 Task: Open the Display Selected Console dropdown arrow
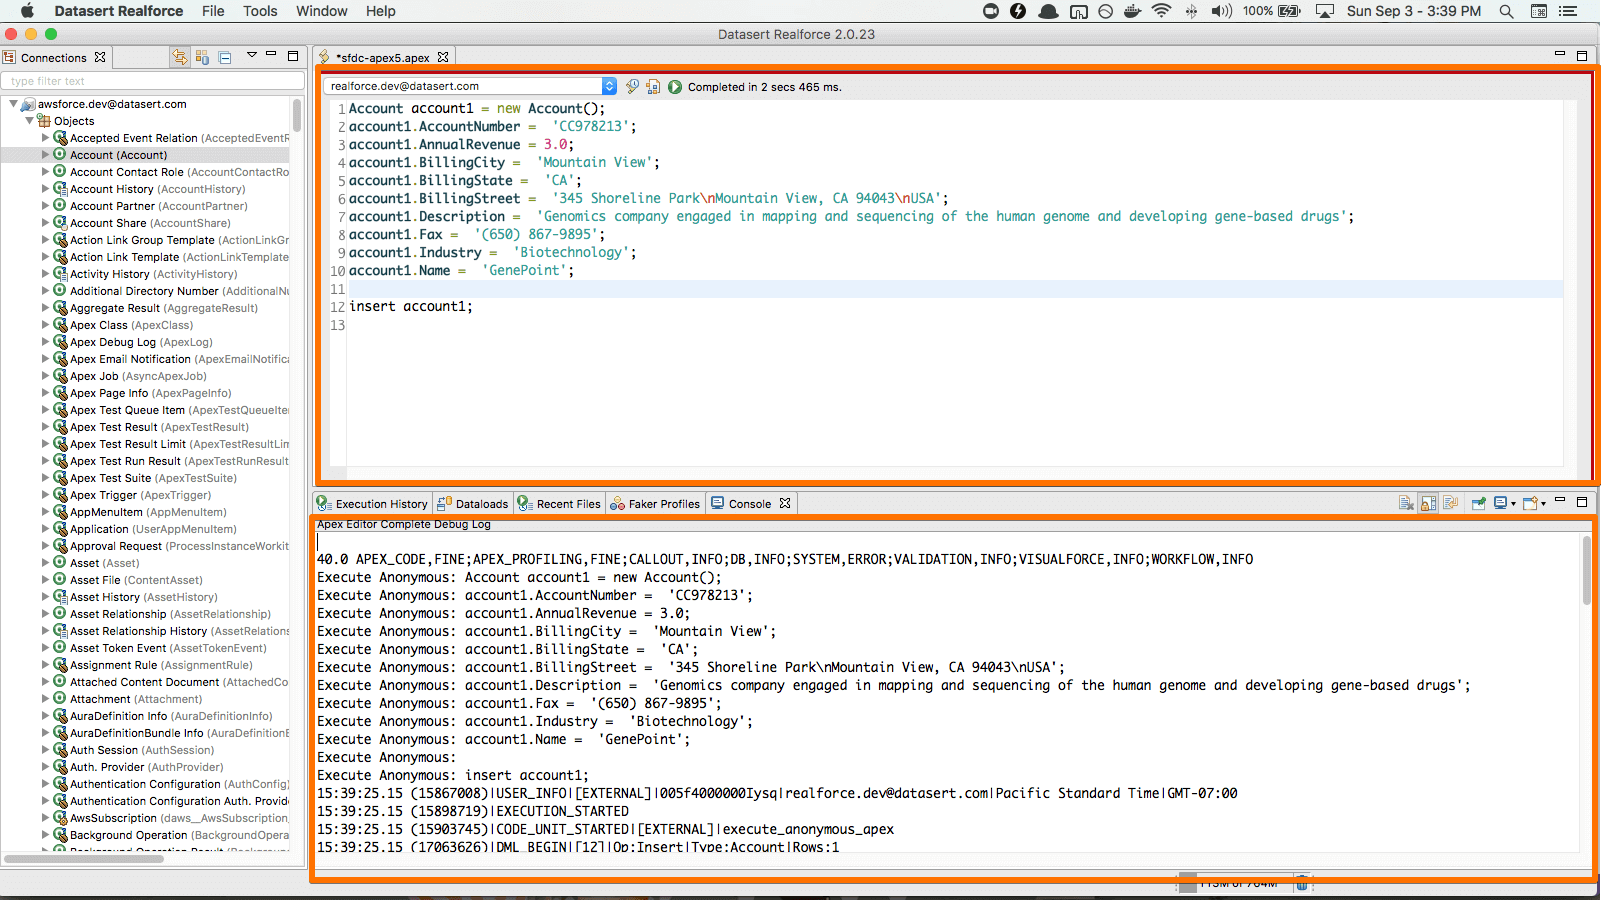pyautogui.click(x=1513, y=503)
